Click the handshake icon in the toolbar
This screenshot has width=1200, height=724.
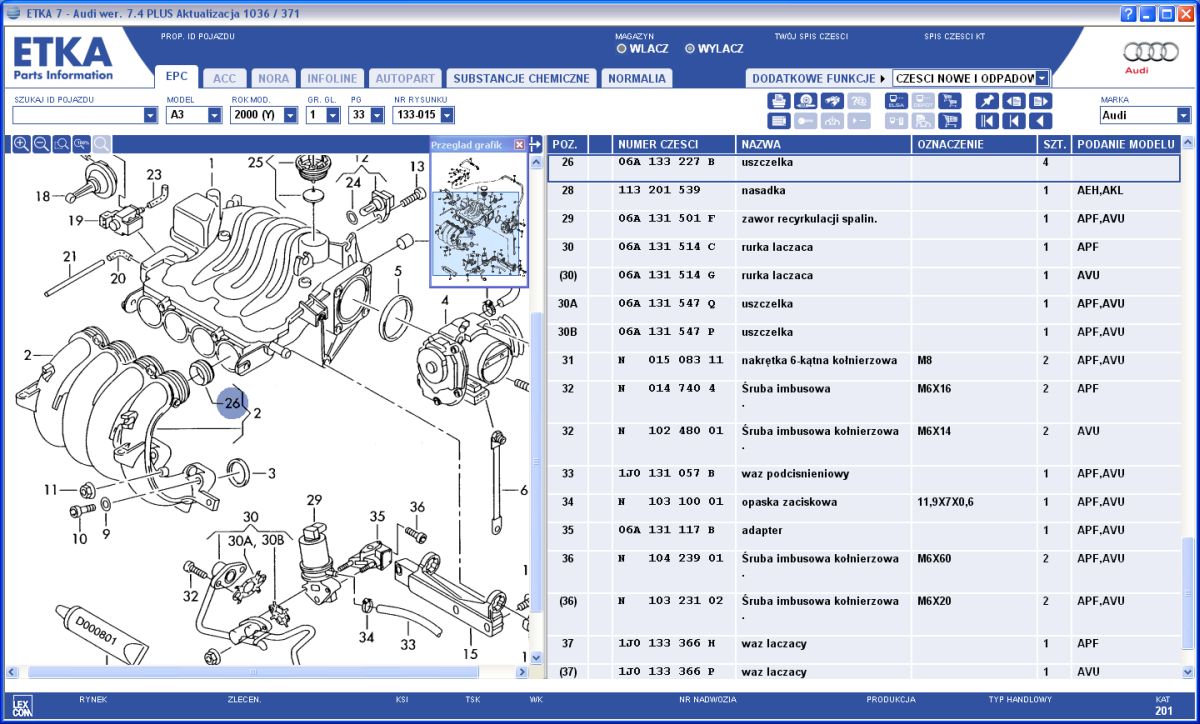(x=831, y=100)
